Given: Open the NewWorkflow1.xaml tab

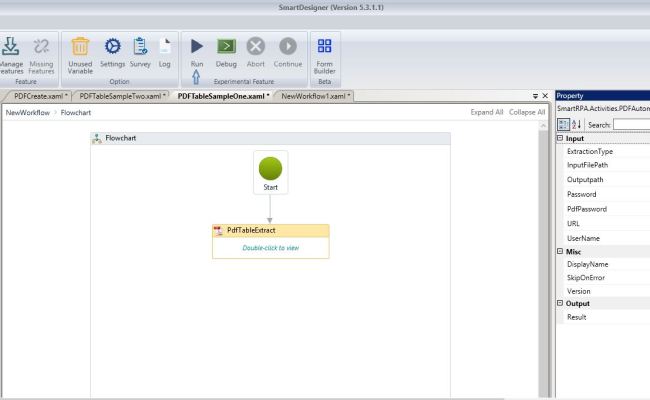Looking at the screenshot, I should pos(315,96).
